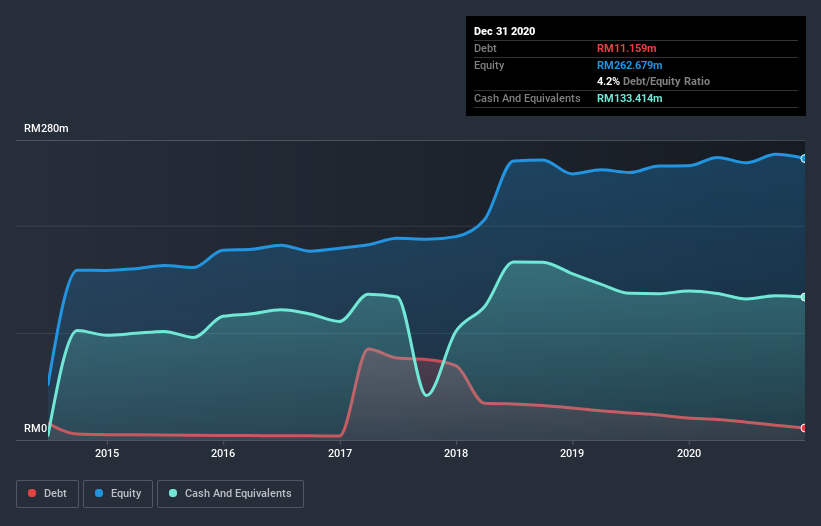This screenshot has height=526, width=821.
Task: Click the 2015 x-axis label
Action: pyautogui.click(x=107, y=453)
